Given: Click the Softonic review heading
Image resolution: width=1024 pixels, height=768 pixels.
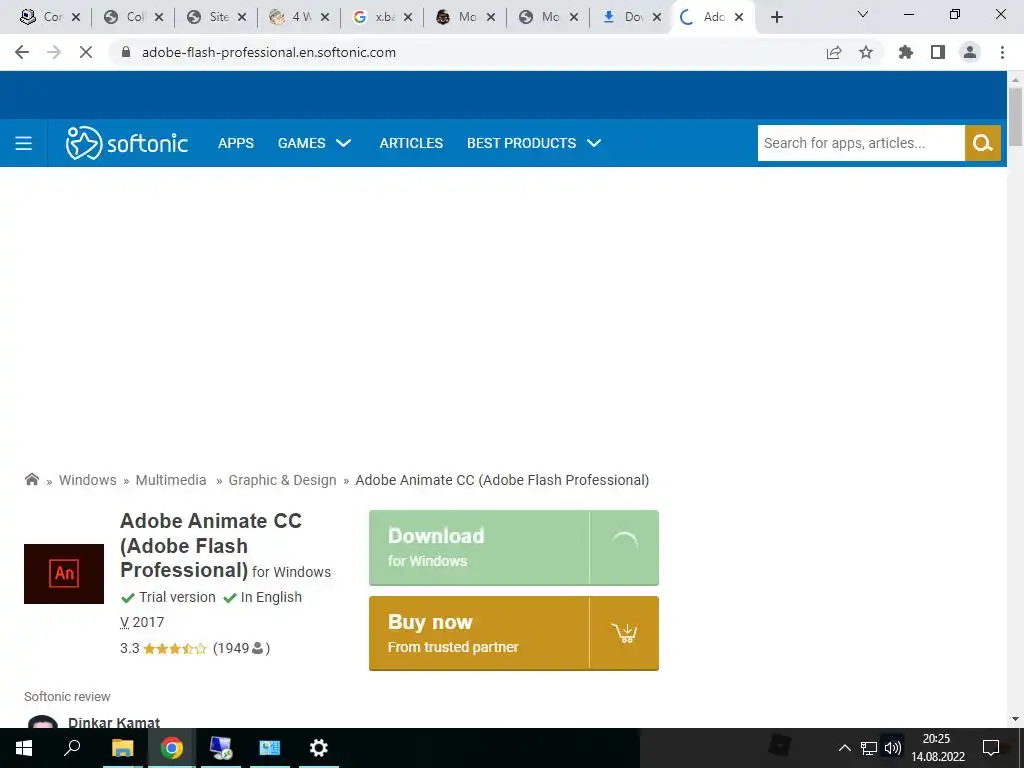Looking at the screenshot, I should pyautogui.click(x=67, y=697).
